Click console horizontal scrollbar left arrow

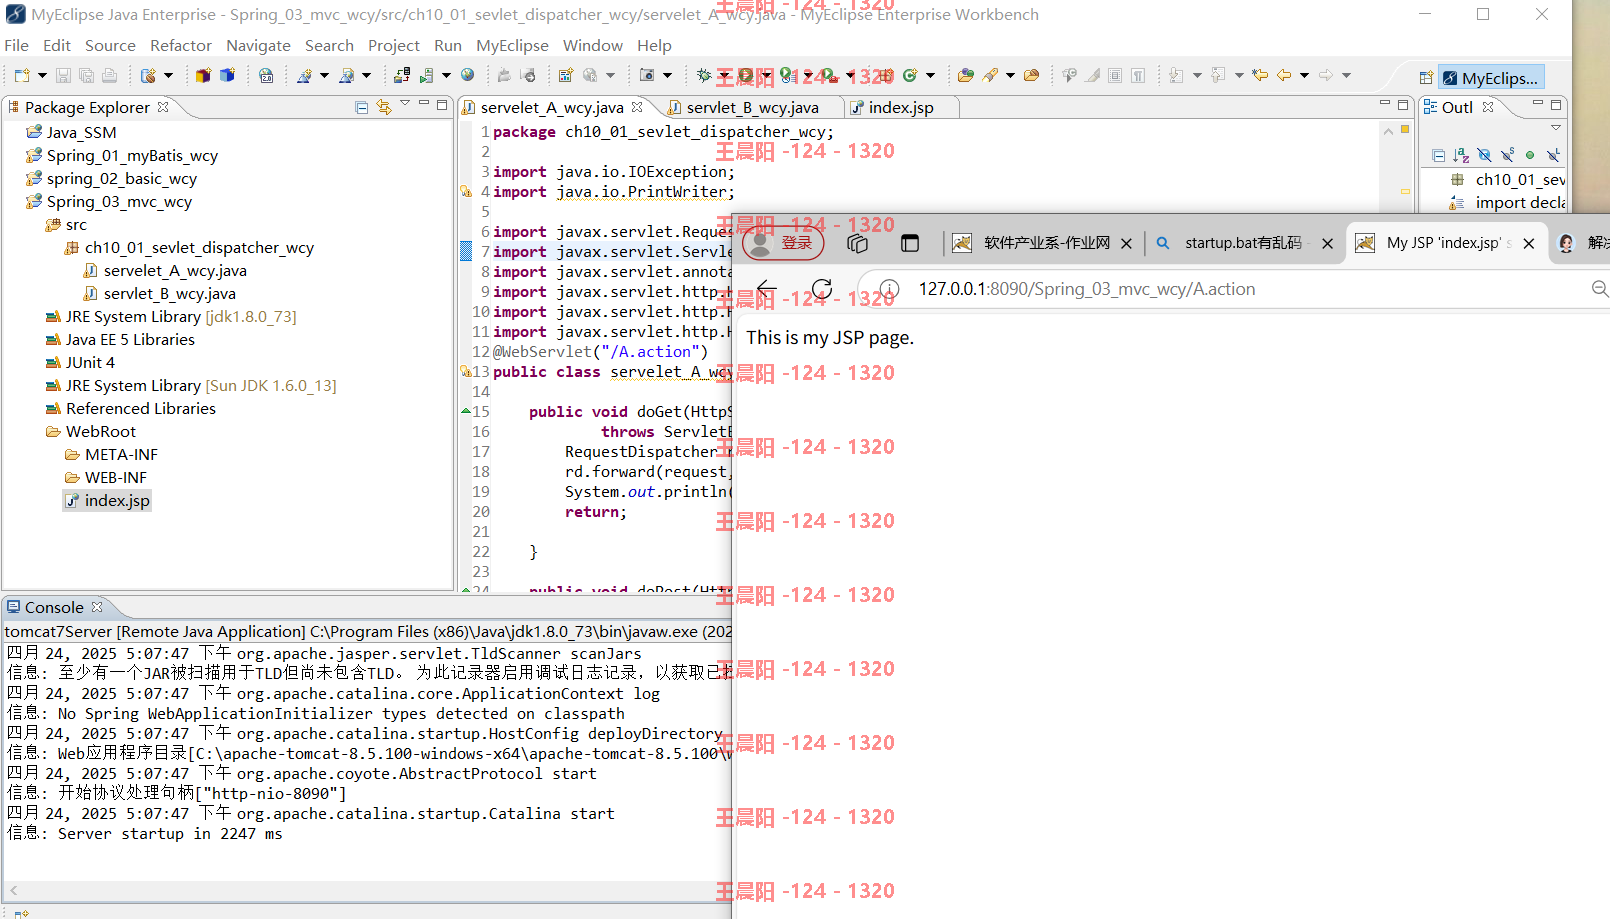[14, 890]
